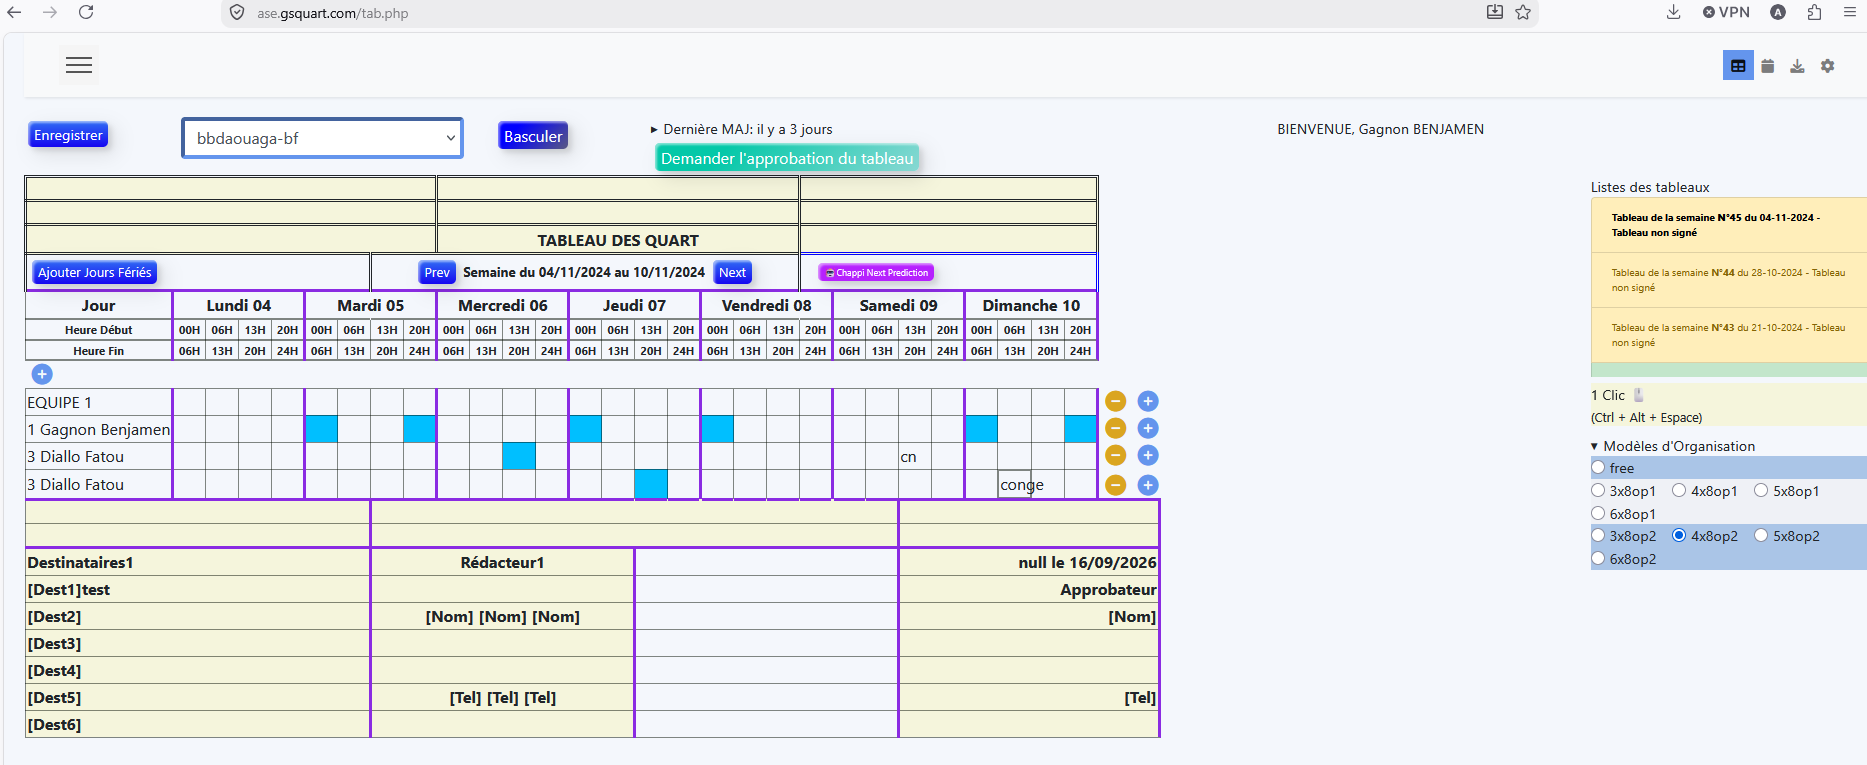Open the calendar icon in header

[1768, 66]
